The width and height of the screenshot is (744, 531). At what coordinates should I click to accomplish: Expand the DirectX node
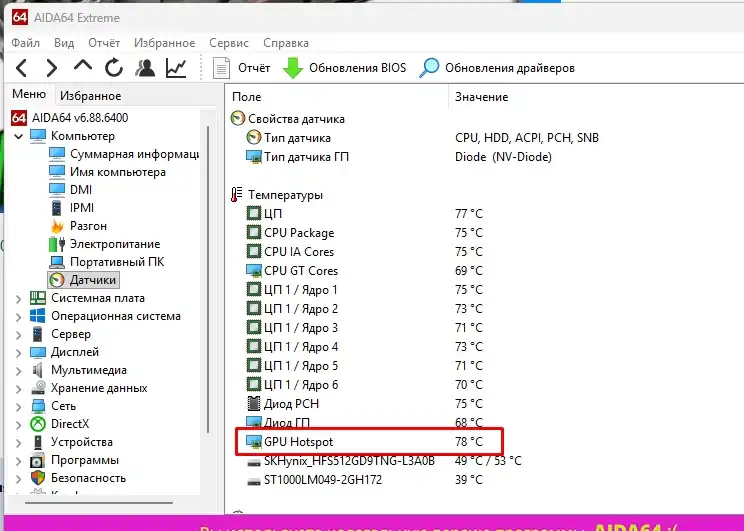click(x=19, y=425)
